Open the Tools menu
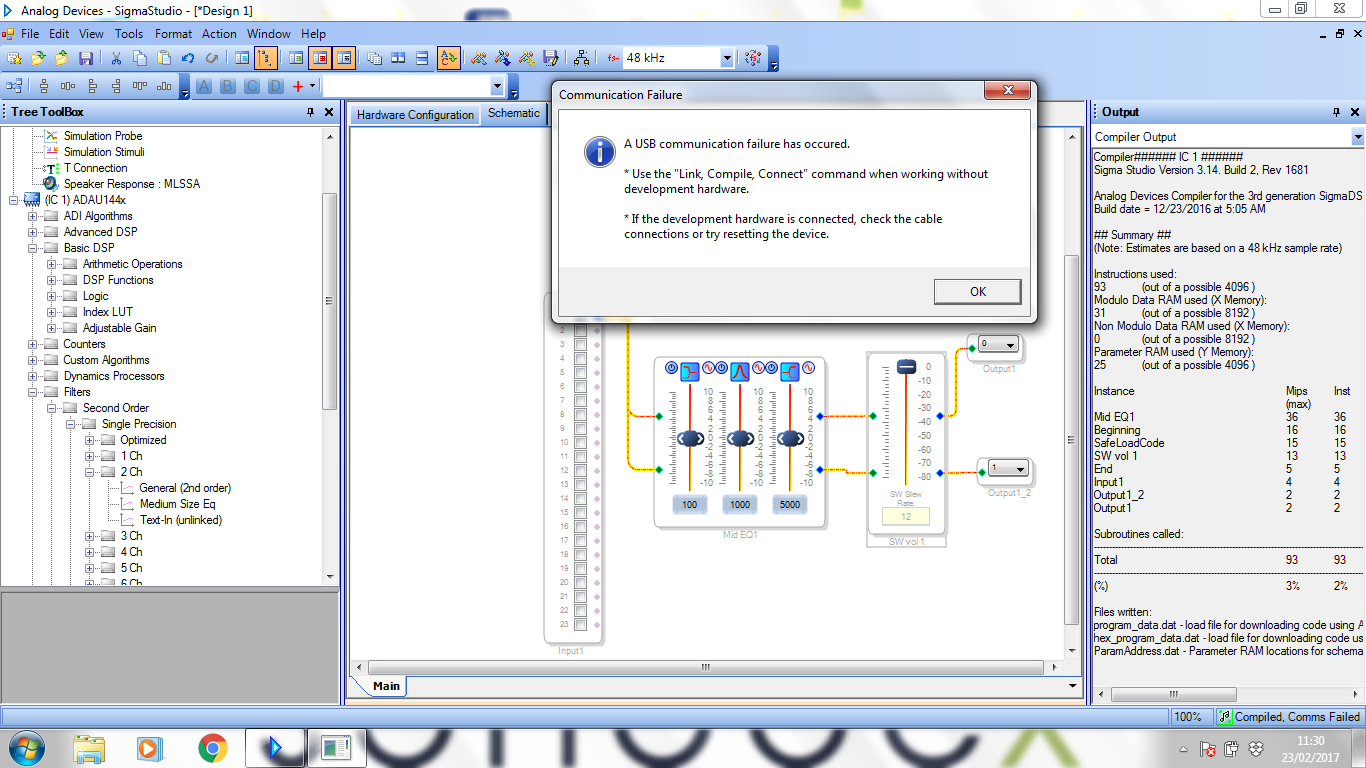The image size is (1366, 768). point(129,34)
